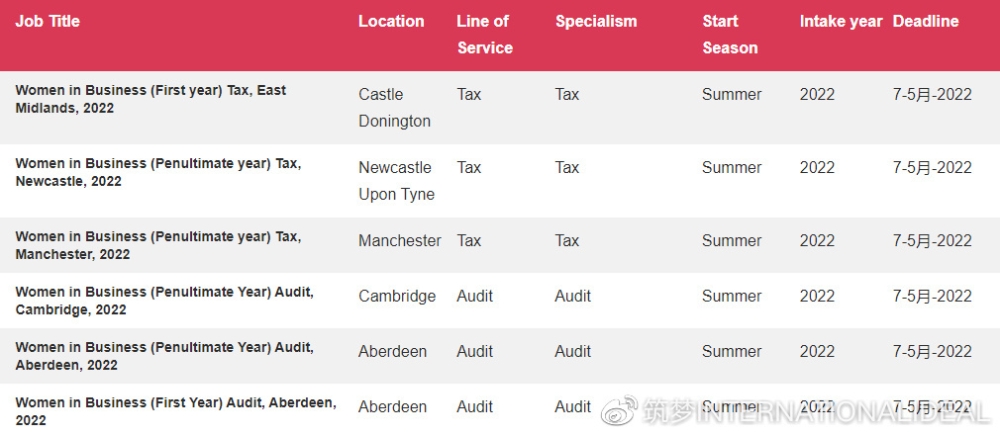This screenshot has width=1000, height=436.
Task: Click the INTERNATIONALIDEAL watermark text
Action: [842, 412]
